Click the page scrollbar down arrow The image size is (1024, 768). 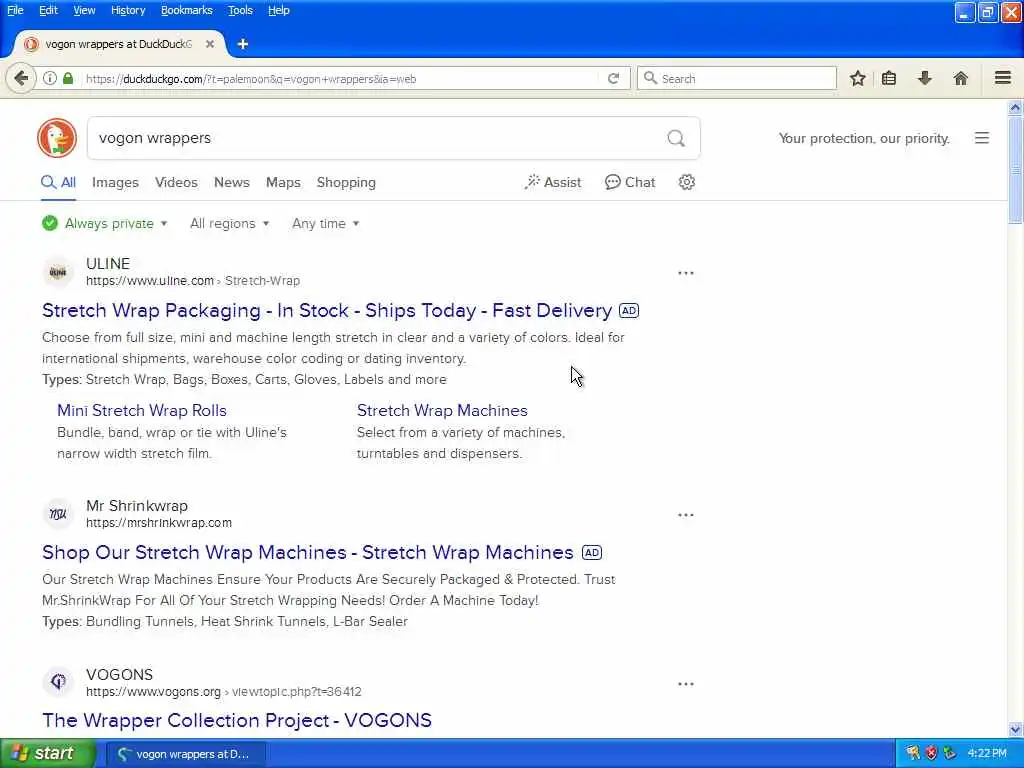pyautogui.click(x=1016, y=729)
